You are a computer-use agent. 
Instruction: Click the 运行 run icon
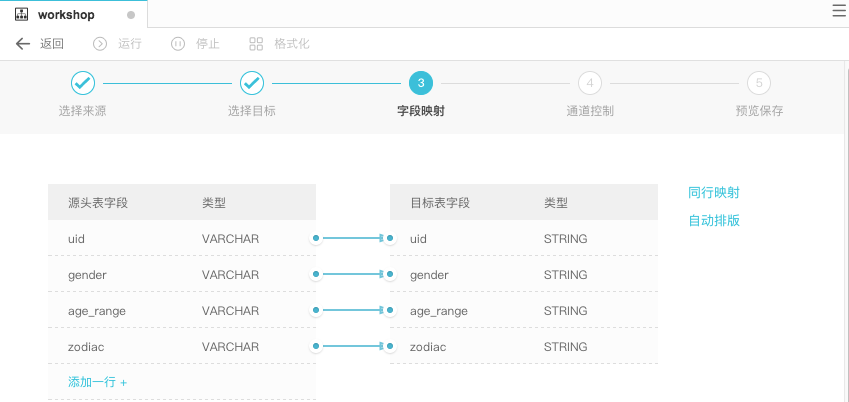coord(100,44)
